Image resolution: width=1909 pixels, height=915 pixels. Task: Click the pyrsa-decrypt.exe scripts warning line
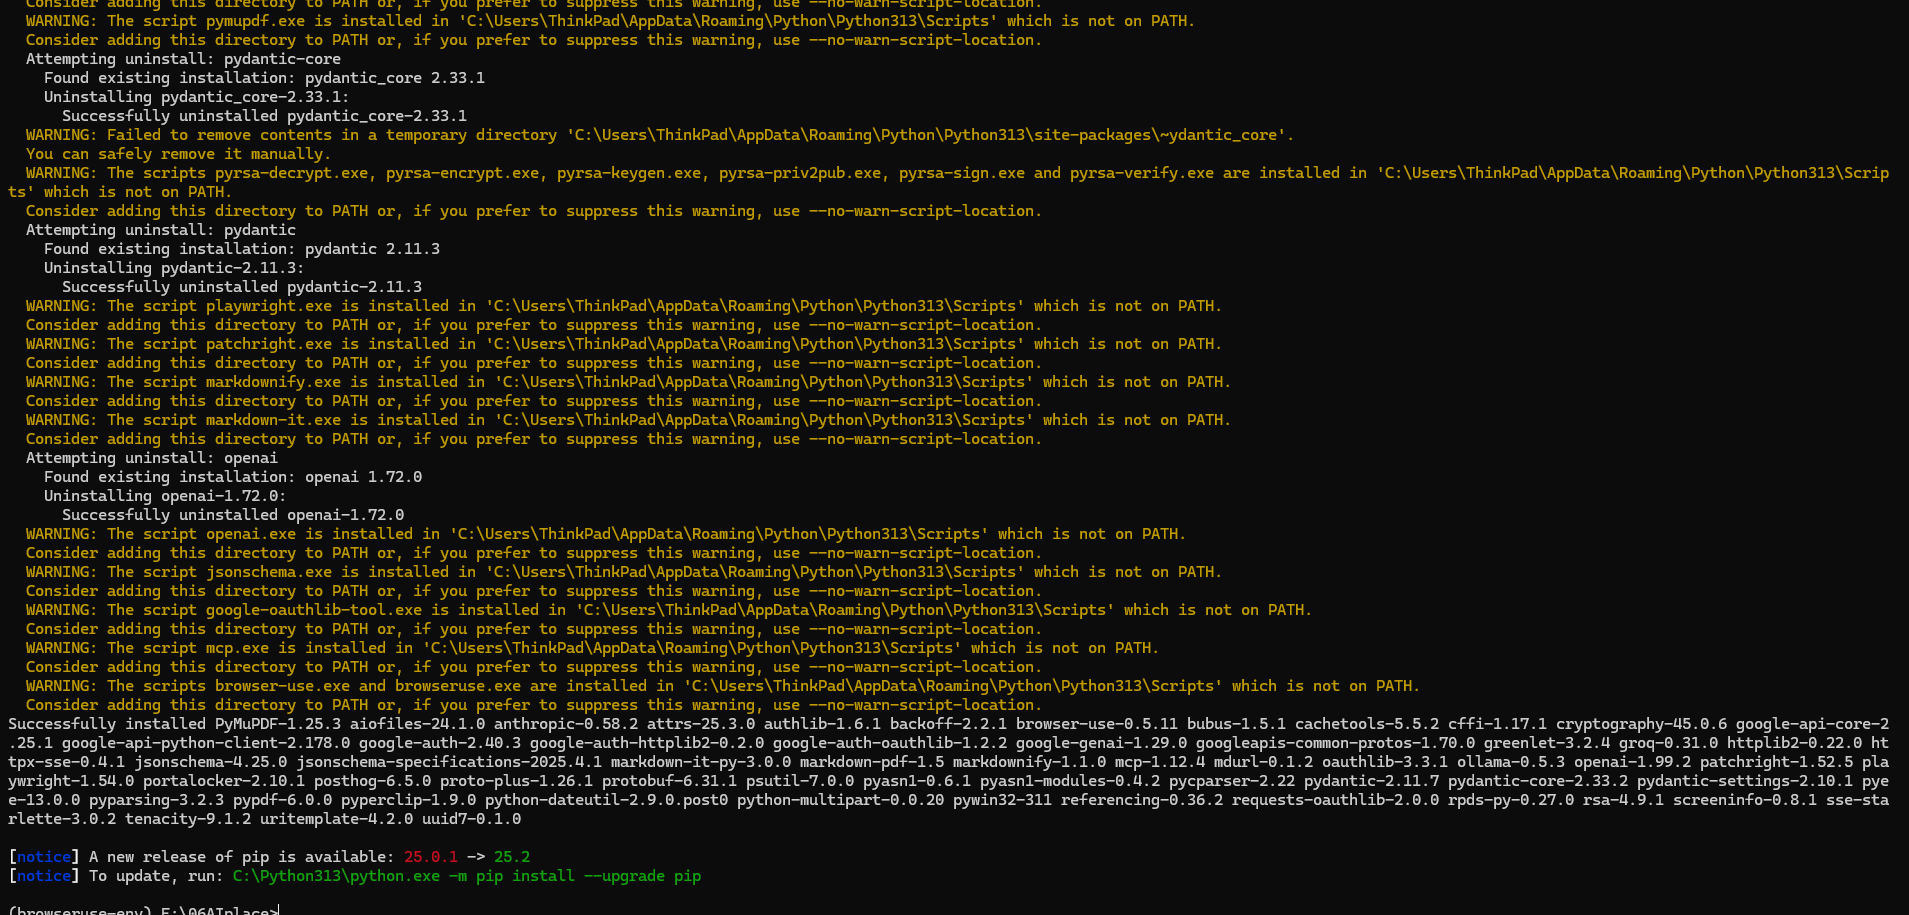tap(948, 182)
